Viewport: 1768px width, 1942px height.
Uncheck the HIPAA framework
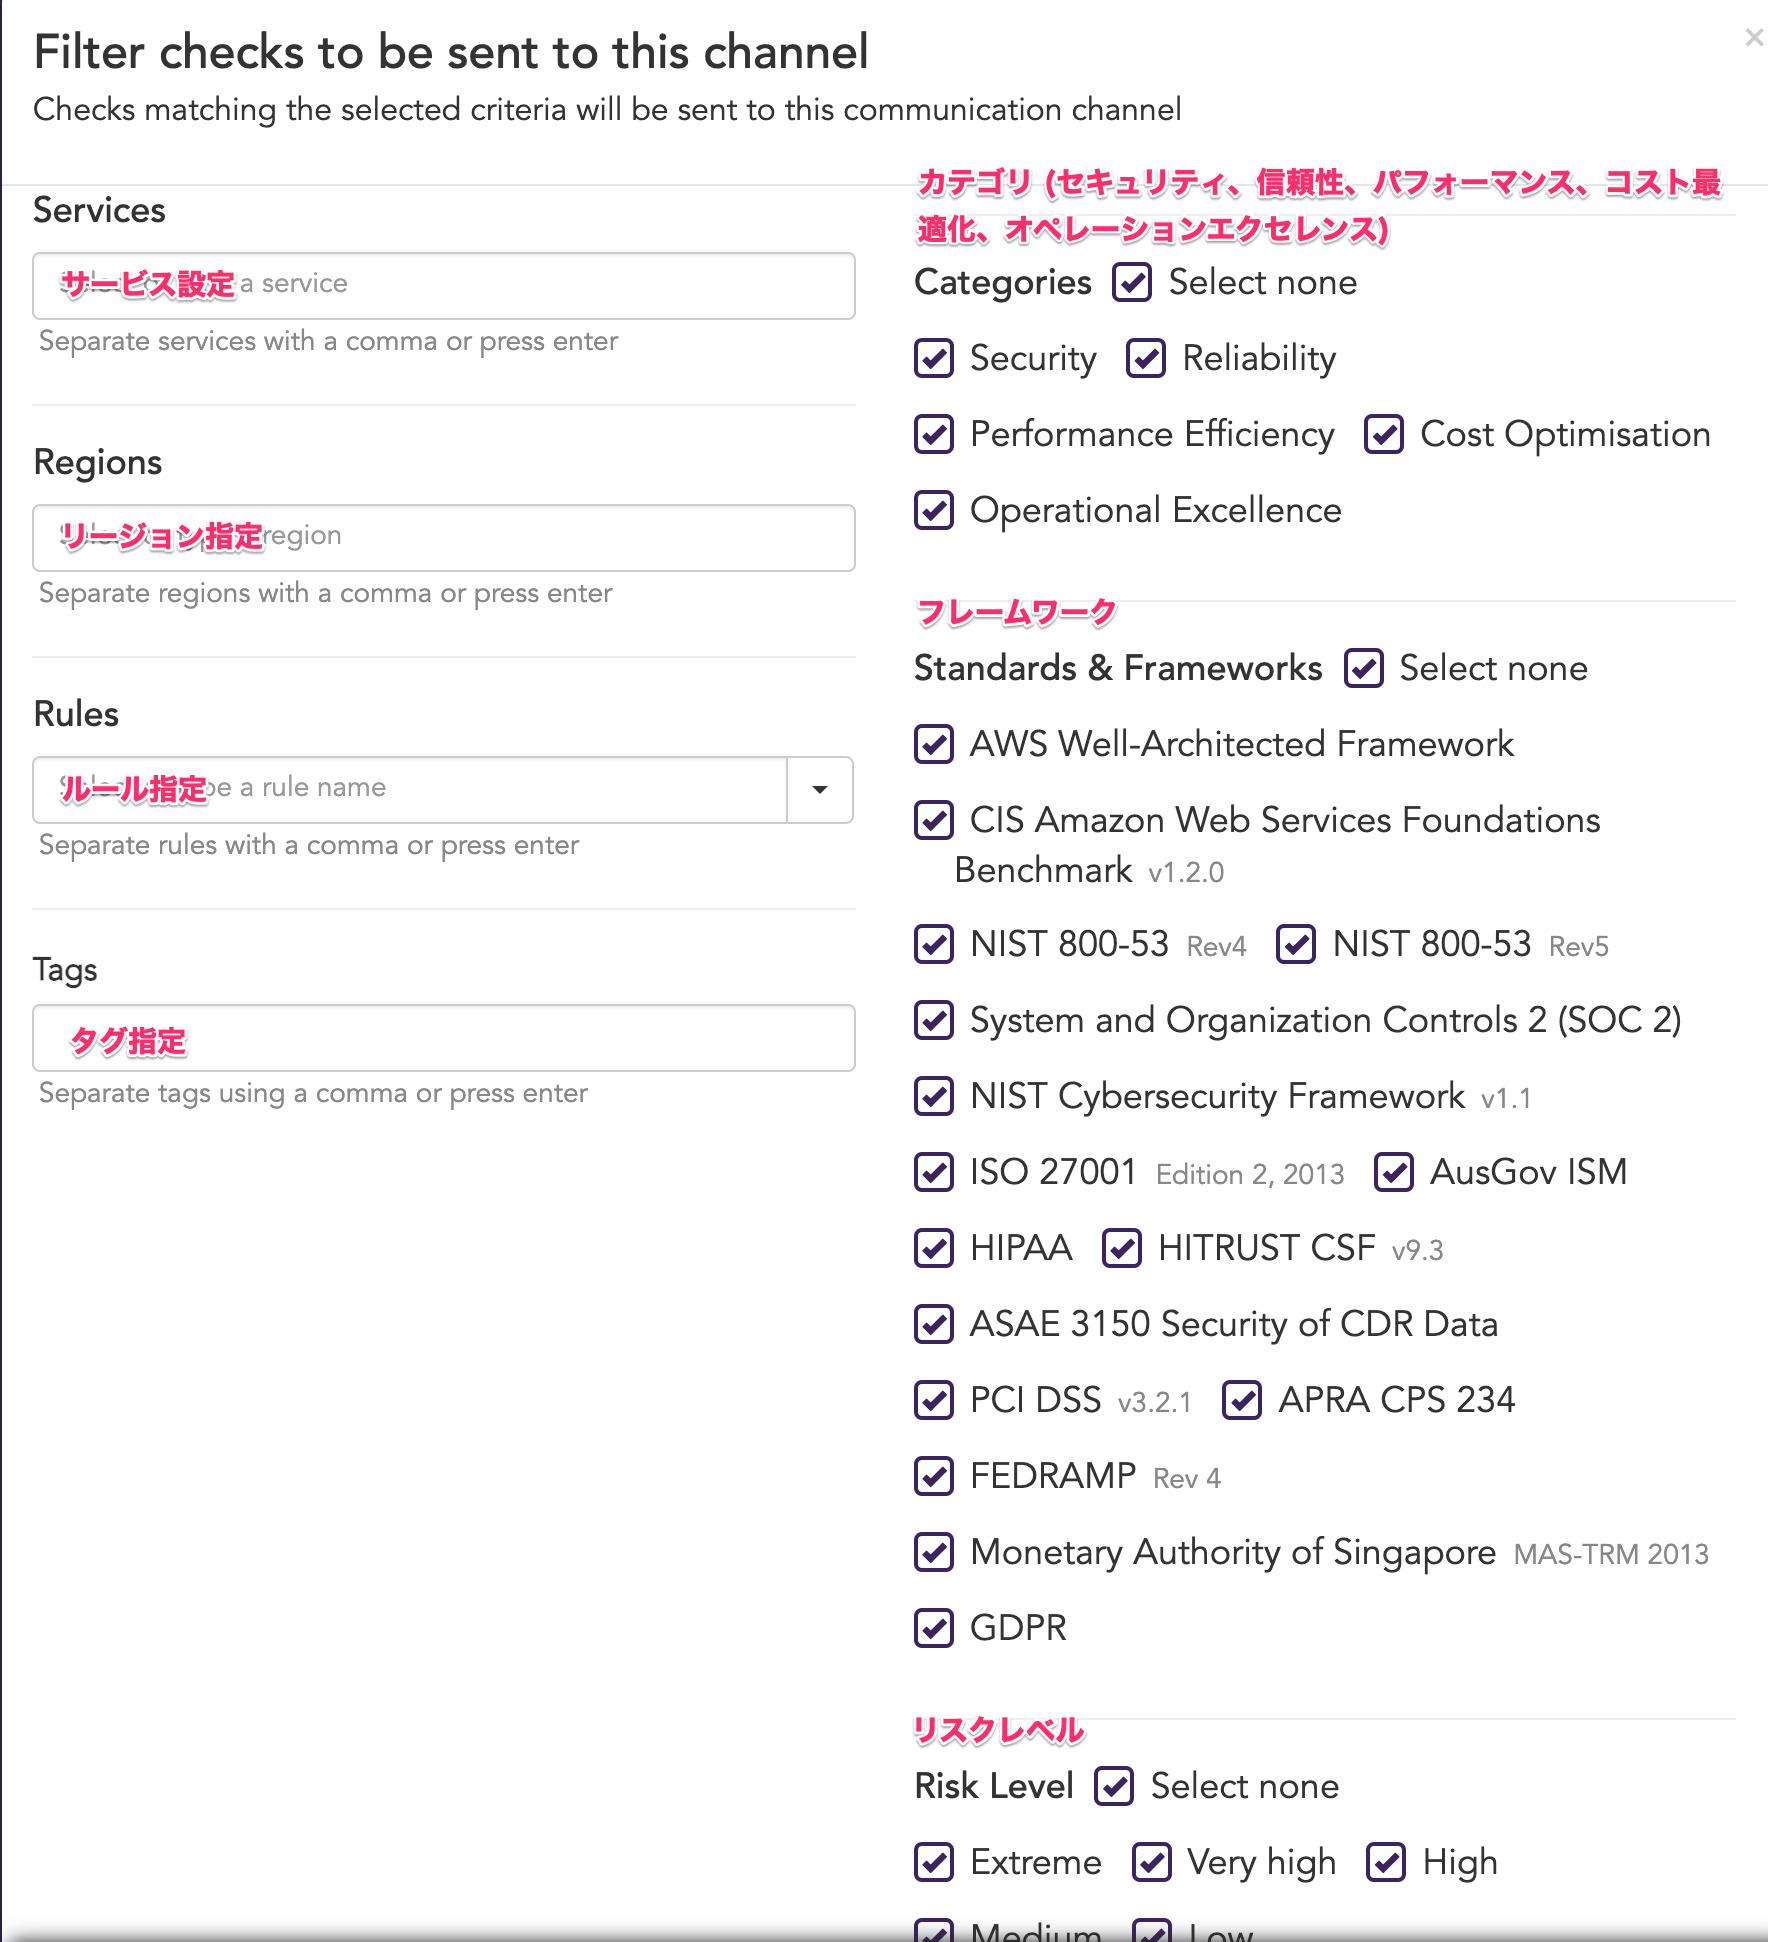point(934,1248)
